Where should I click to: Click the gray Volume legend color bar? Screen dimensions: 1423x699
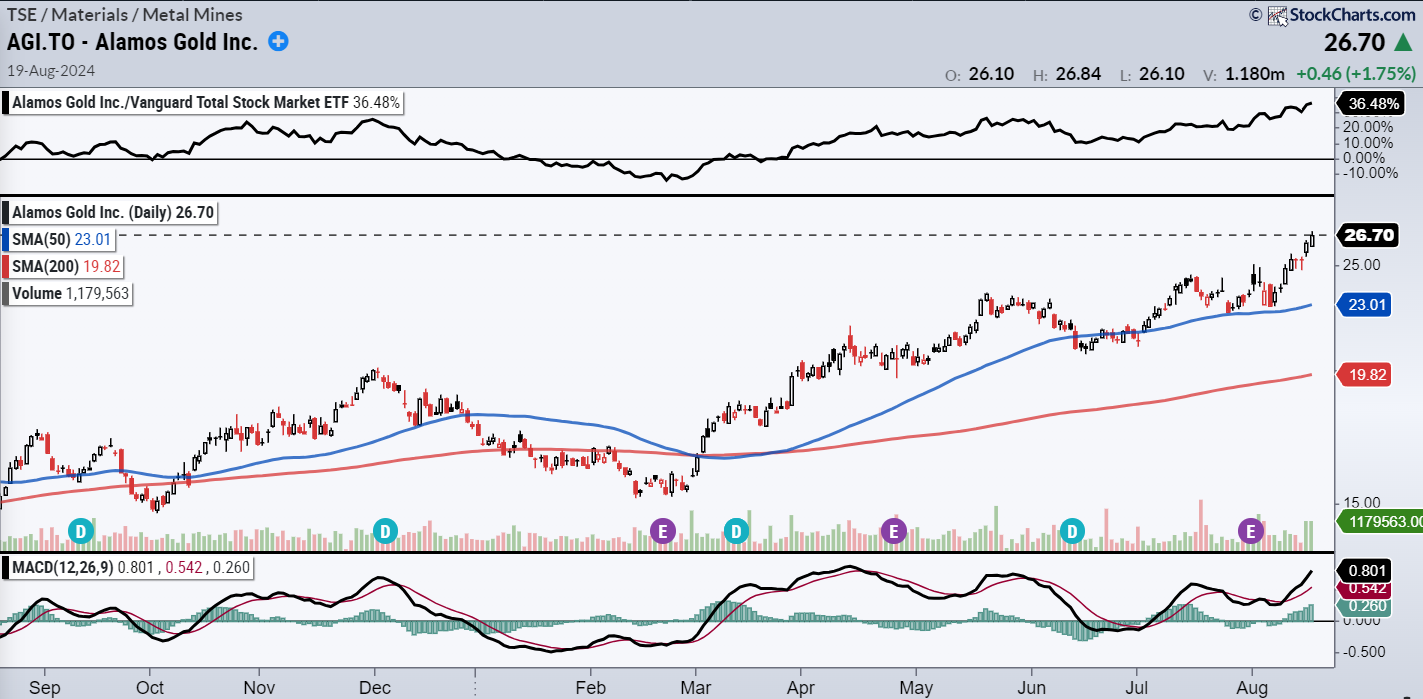tap(6, 293)
